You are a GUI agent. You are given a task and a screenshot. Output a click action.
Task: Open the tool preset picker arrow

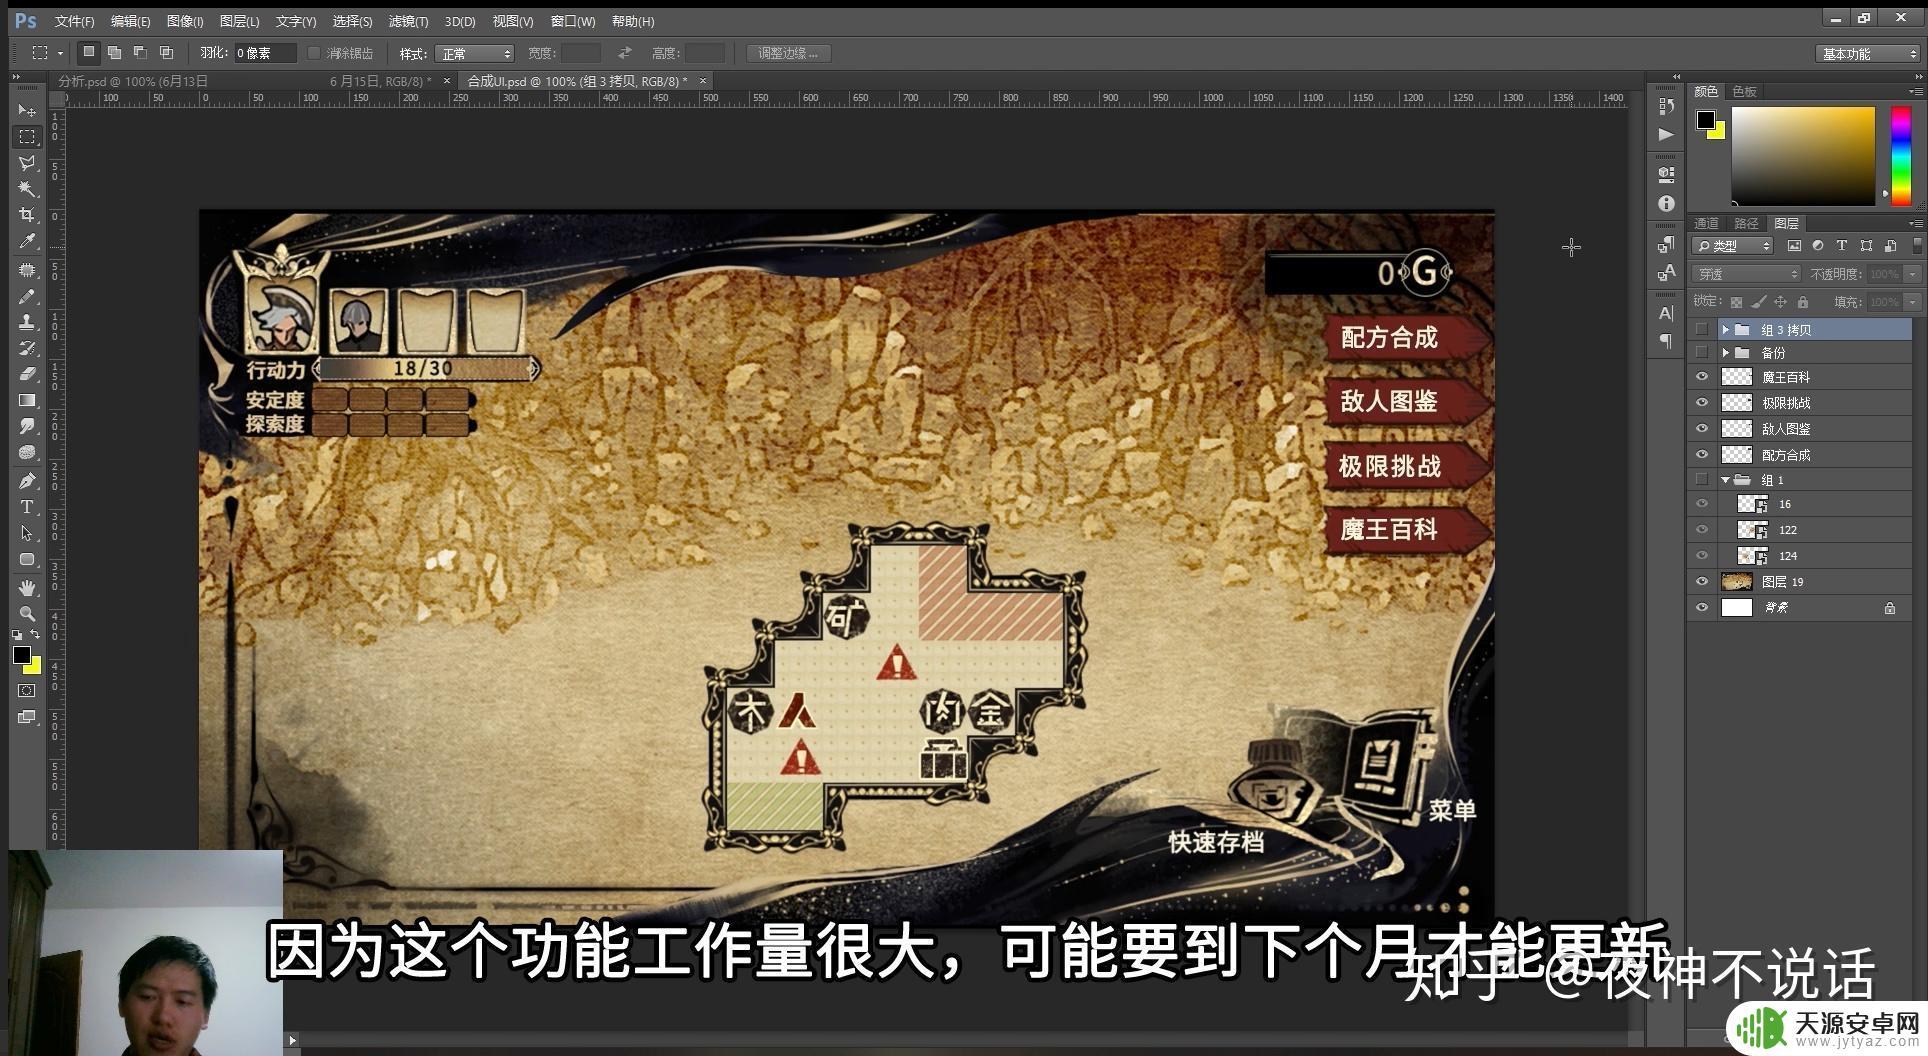[x=60, y=53]
